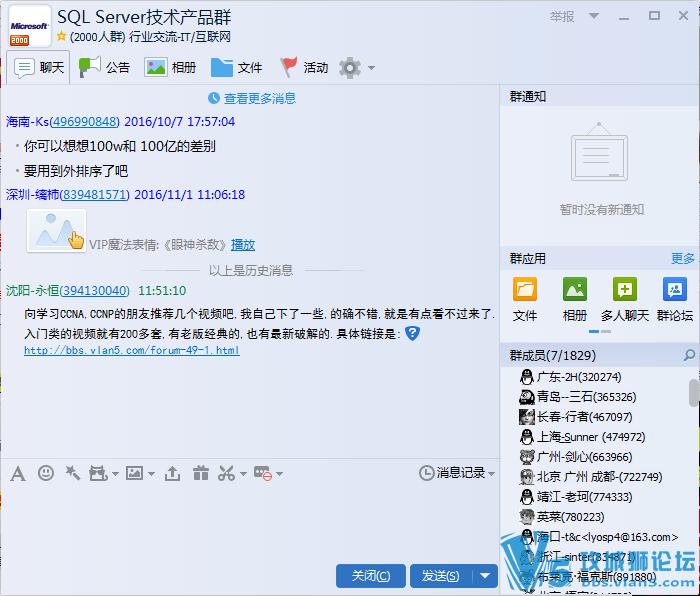The image size is (700, 596).
Task: Click the group avatar Microsoft logo
Action: coord(29,27)
